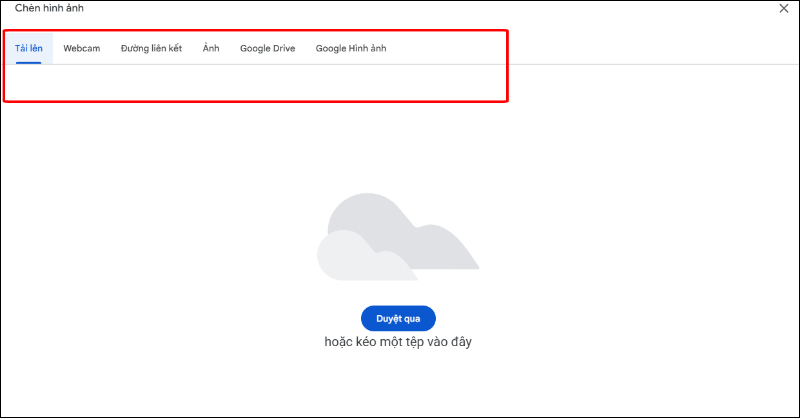This screenshot has width=800, height=418.
Task: Select the photos source tab labeled Ảnh
Action: tap(211, 48)
